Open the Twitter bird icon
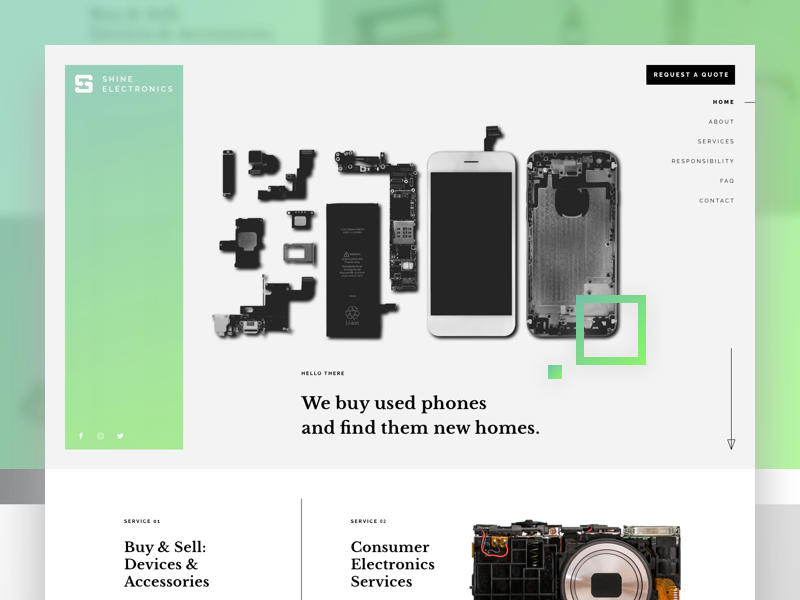 120,436
